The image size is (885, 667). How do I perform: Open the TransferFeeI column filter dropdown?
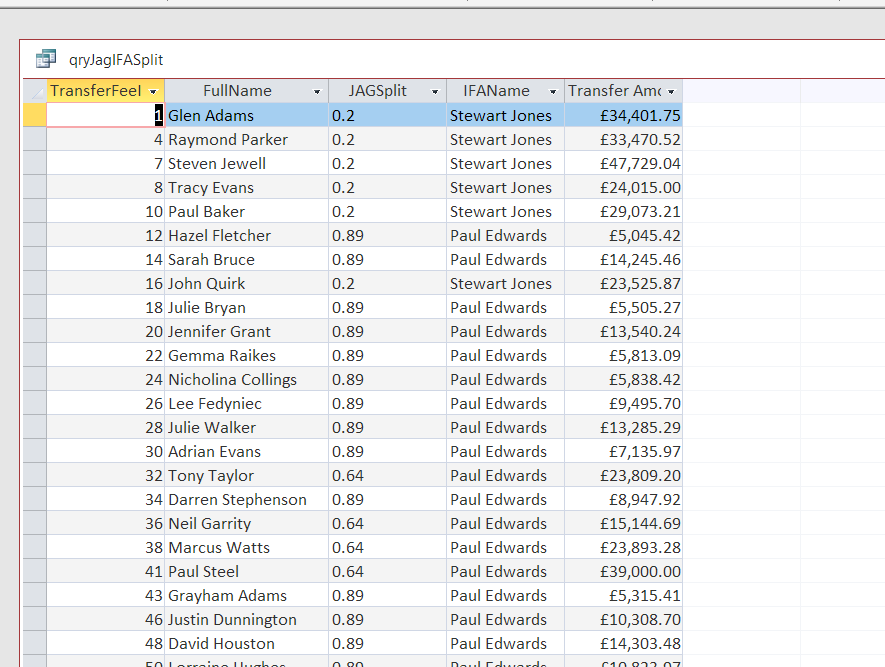[153, 91]
